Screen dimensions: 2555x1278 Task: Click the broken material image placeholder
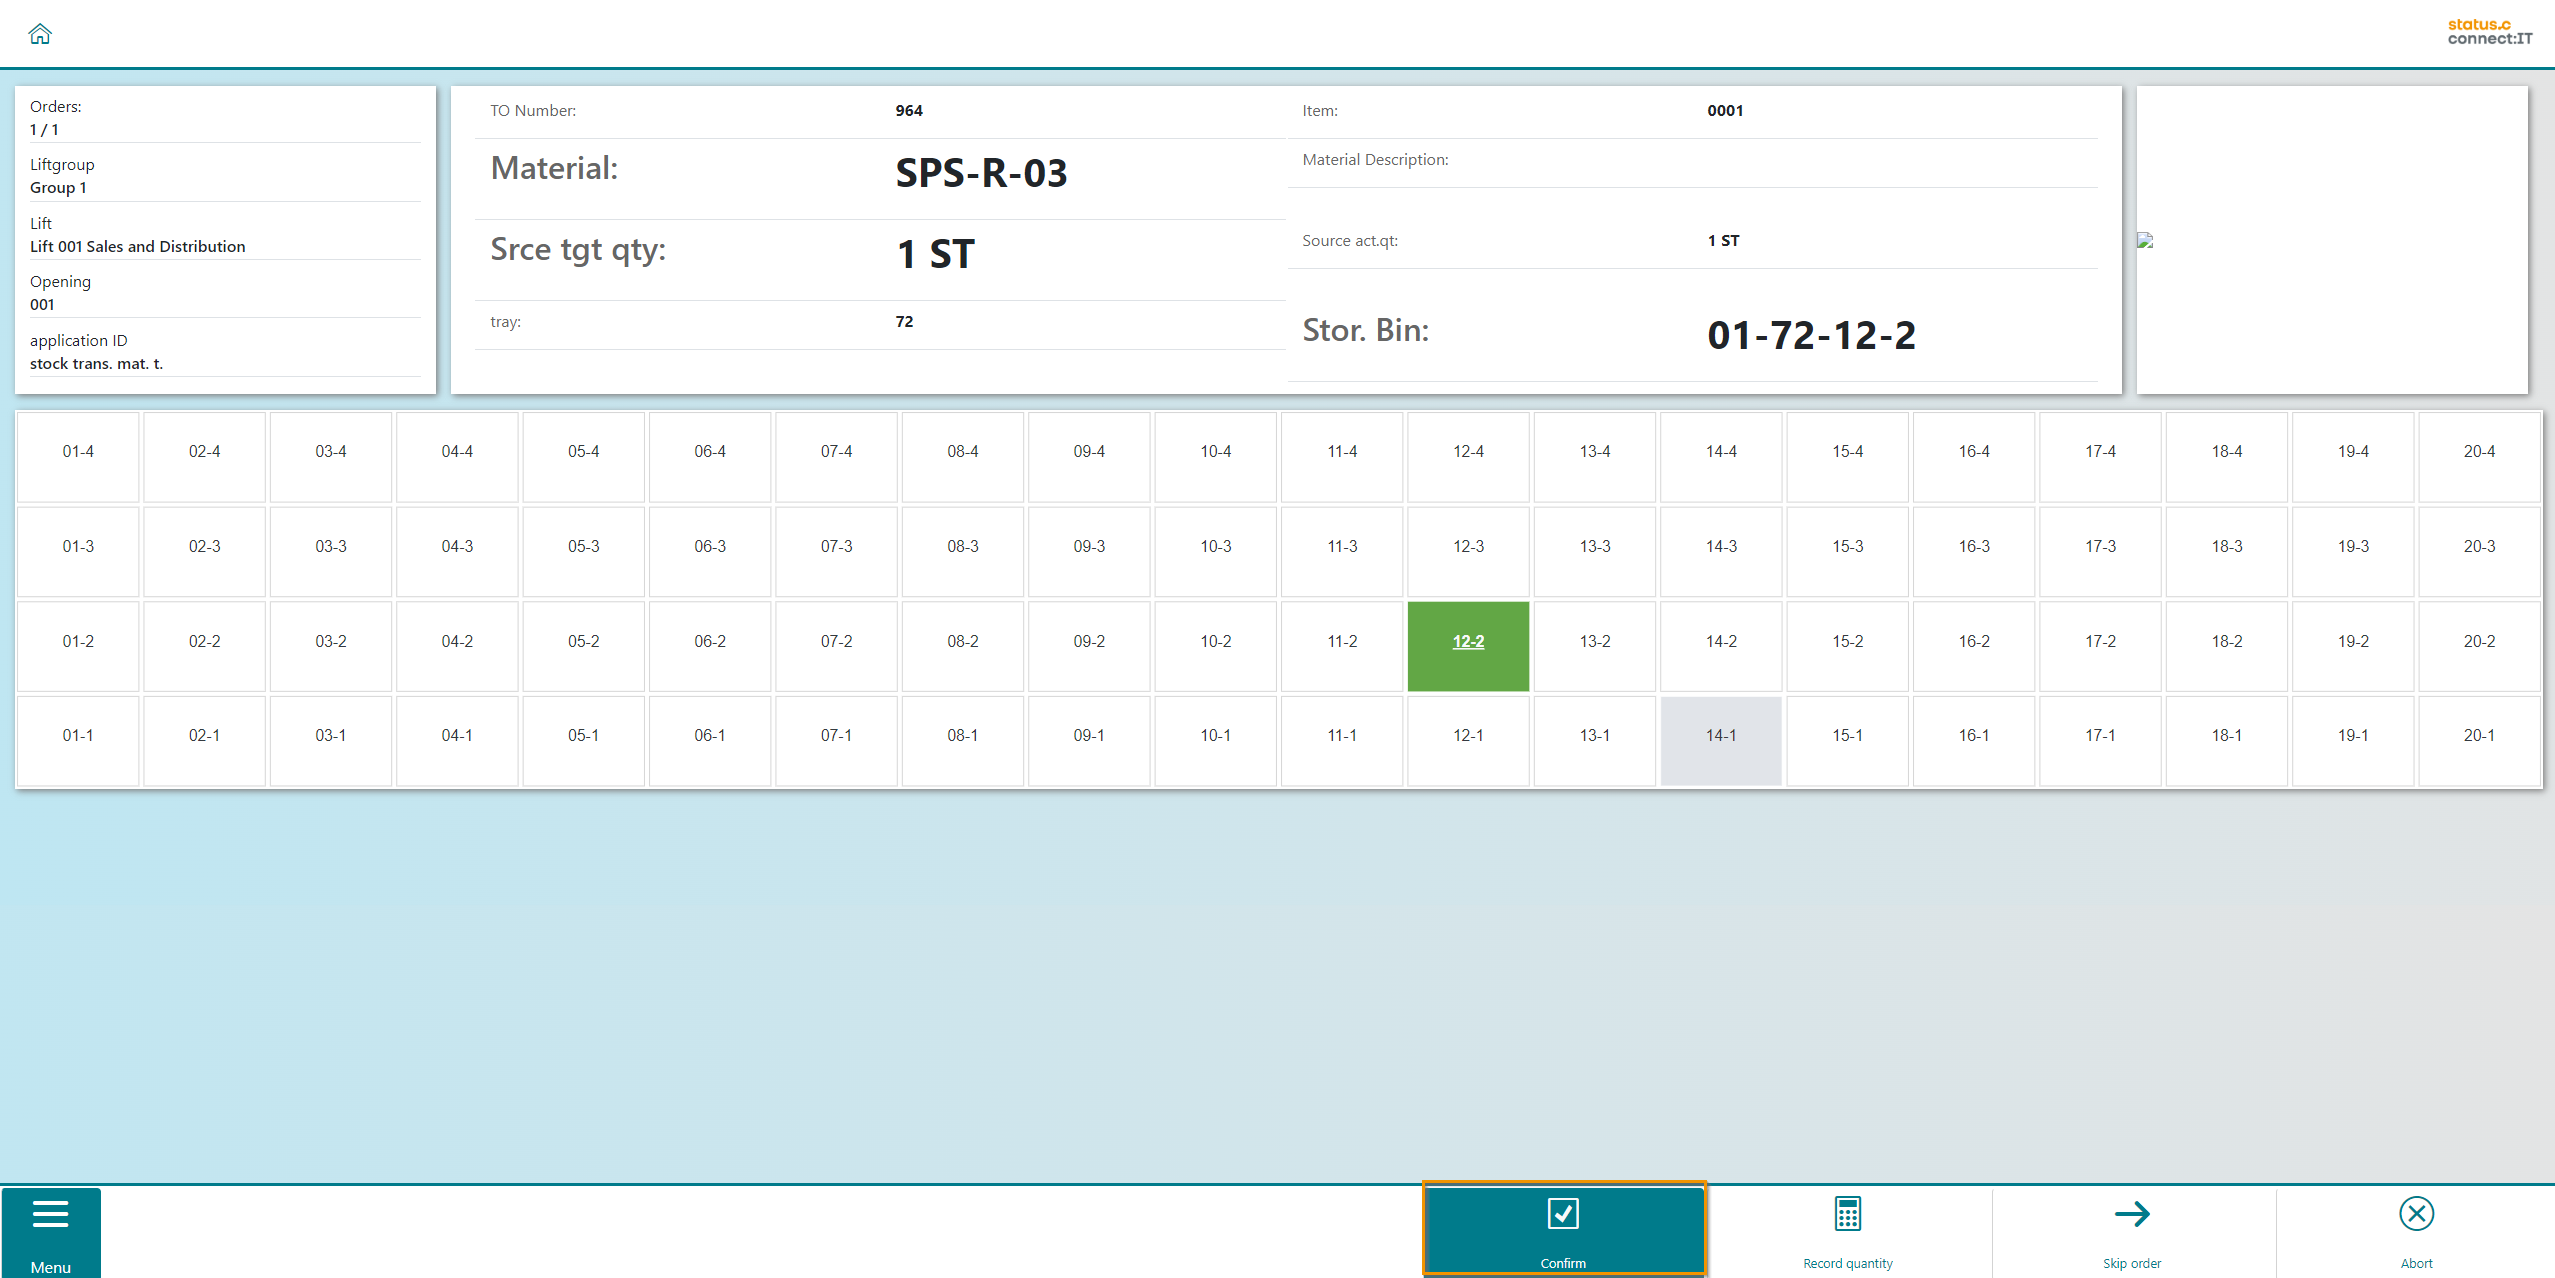pyautogui.click(x=2145, y=240)
